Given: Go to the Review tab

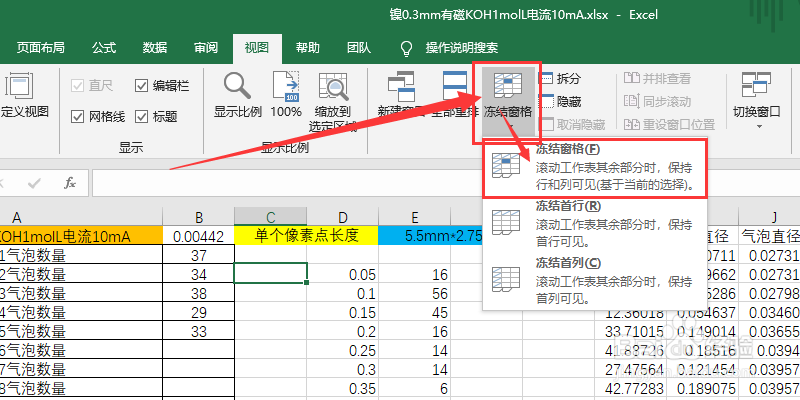Looking at the screenshot, I should coord(206,48).
